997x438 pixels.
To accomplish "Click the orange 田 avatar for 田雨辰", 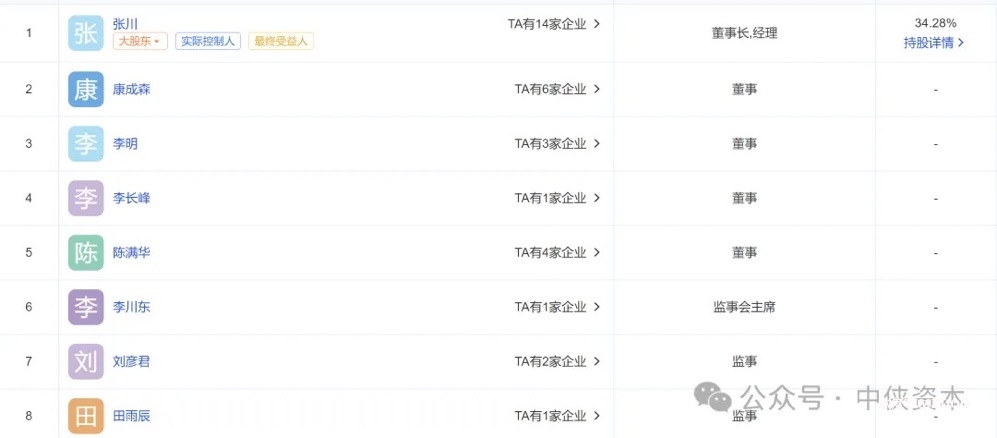I will click(86, 416).
